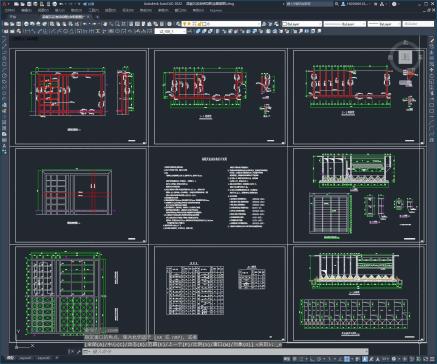Click the Copy icon in the Standard toolbar
Image resolution: width=437 pixels, height=364 pixels.
click(58, 24)
